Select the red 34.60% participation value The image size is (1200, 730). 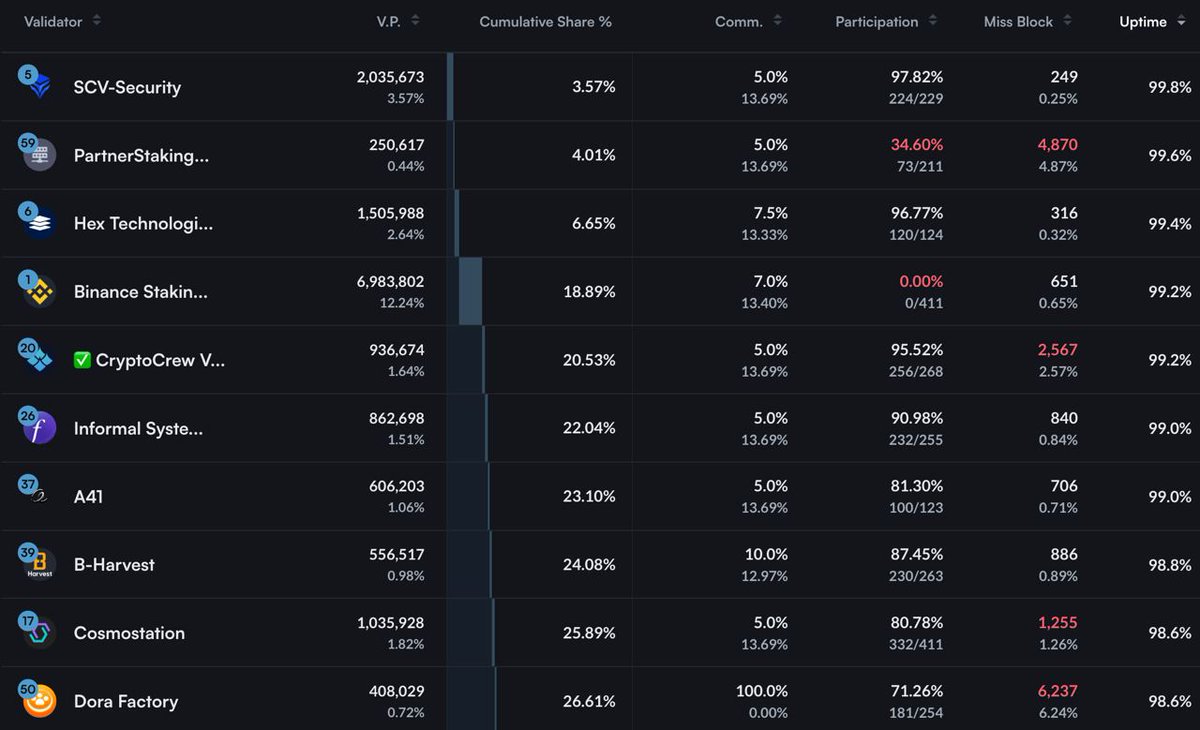917,145
